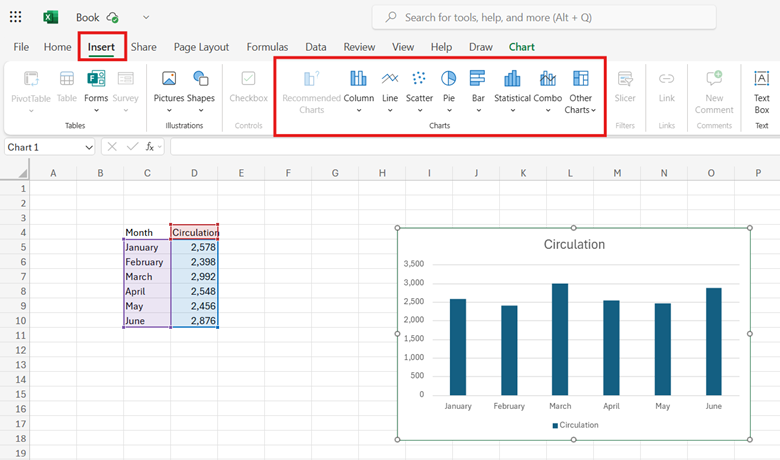780x460 pixels.
Task: Switch to the Home tab
Action: [57, 47]
